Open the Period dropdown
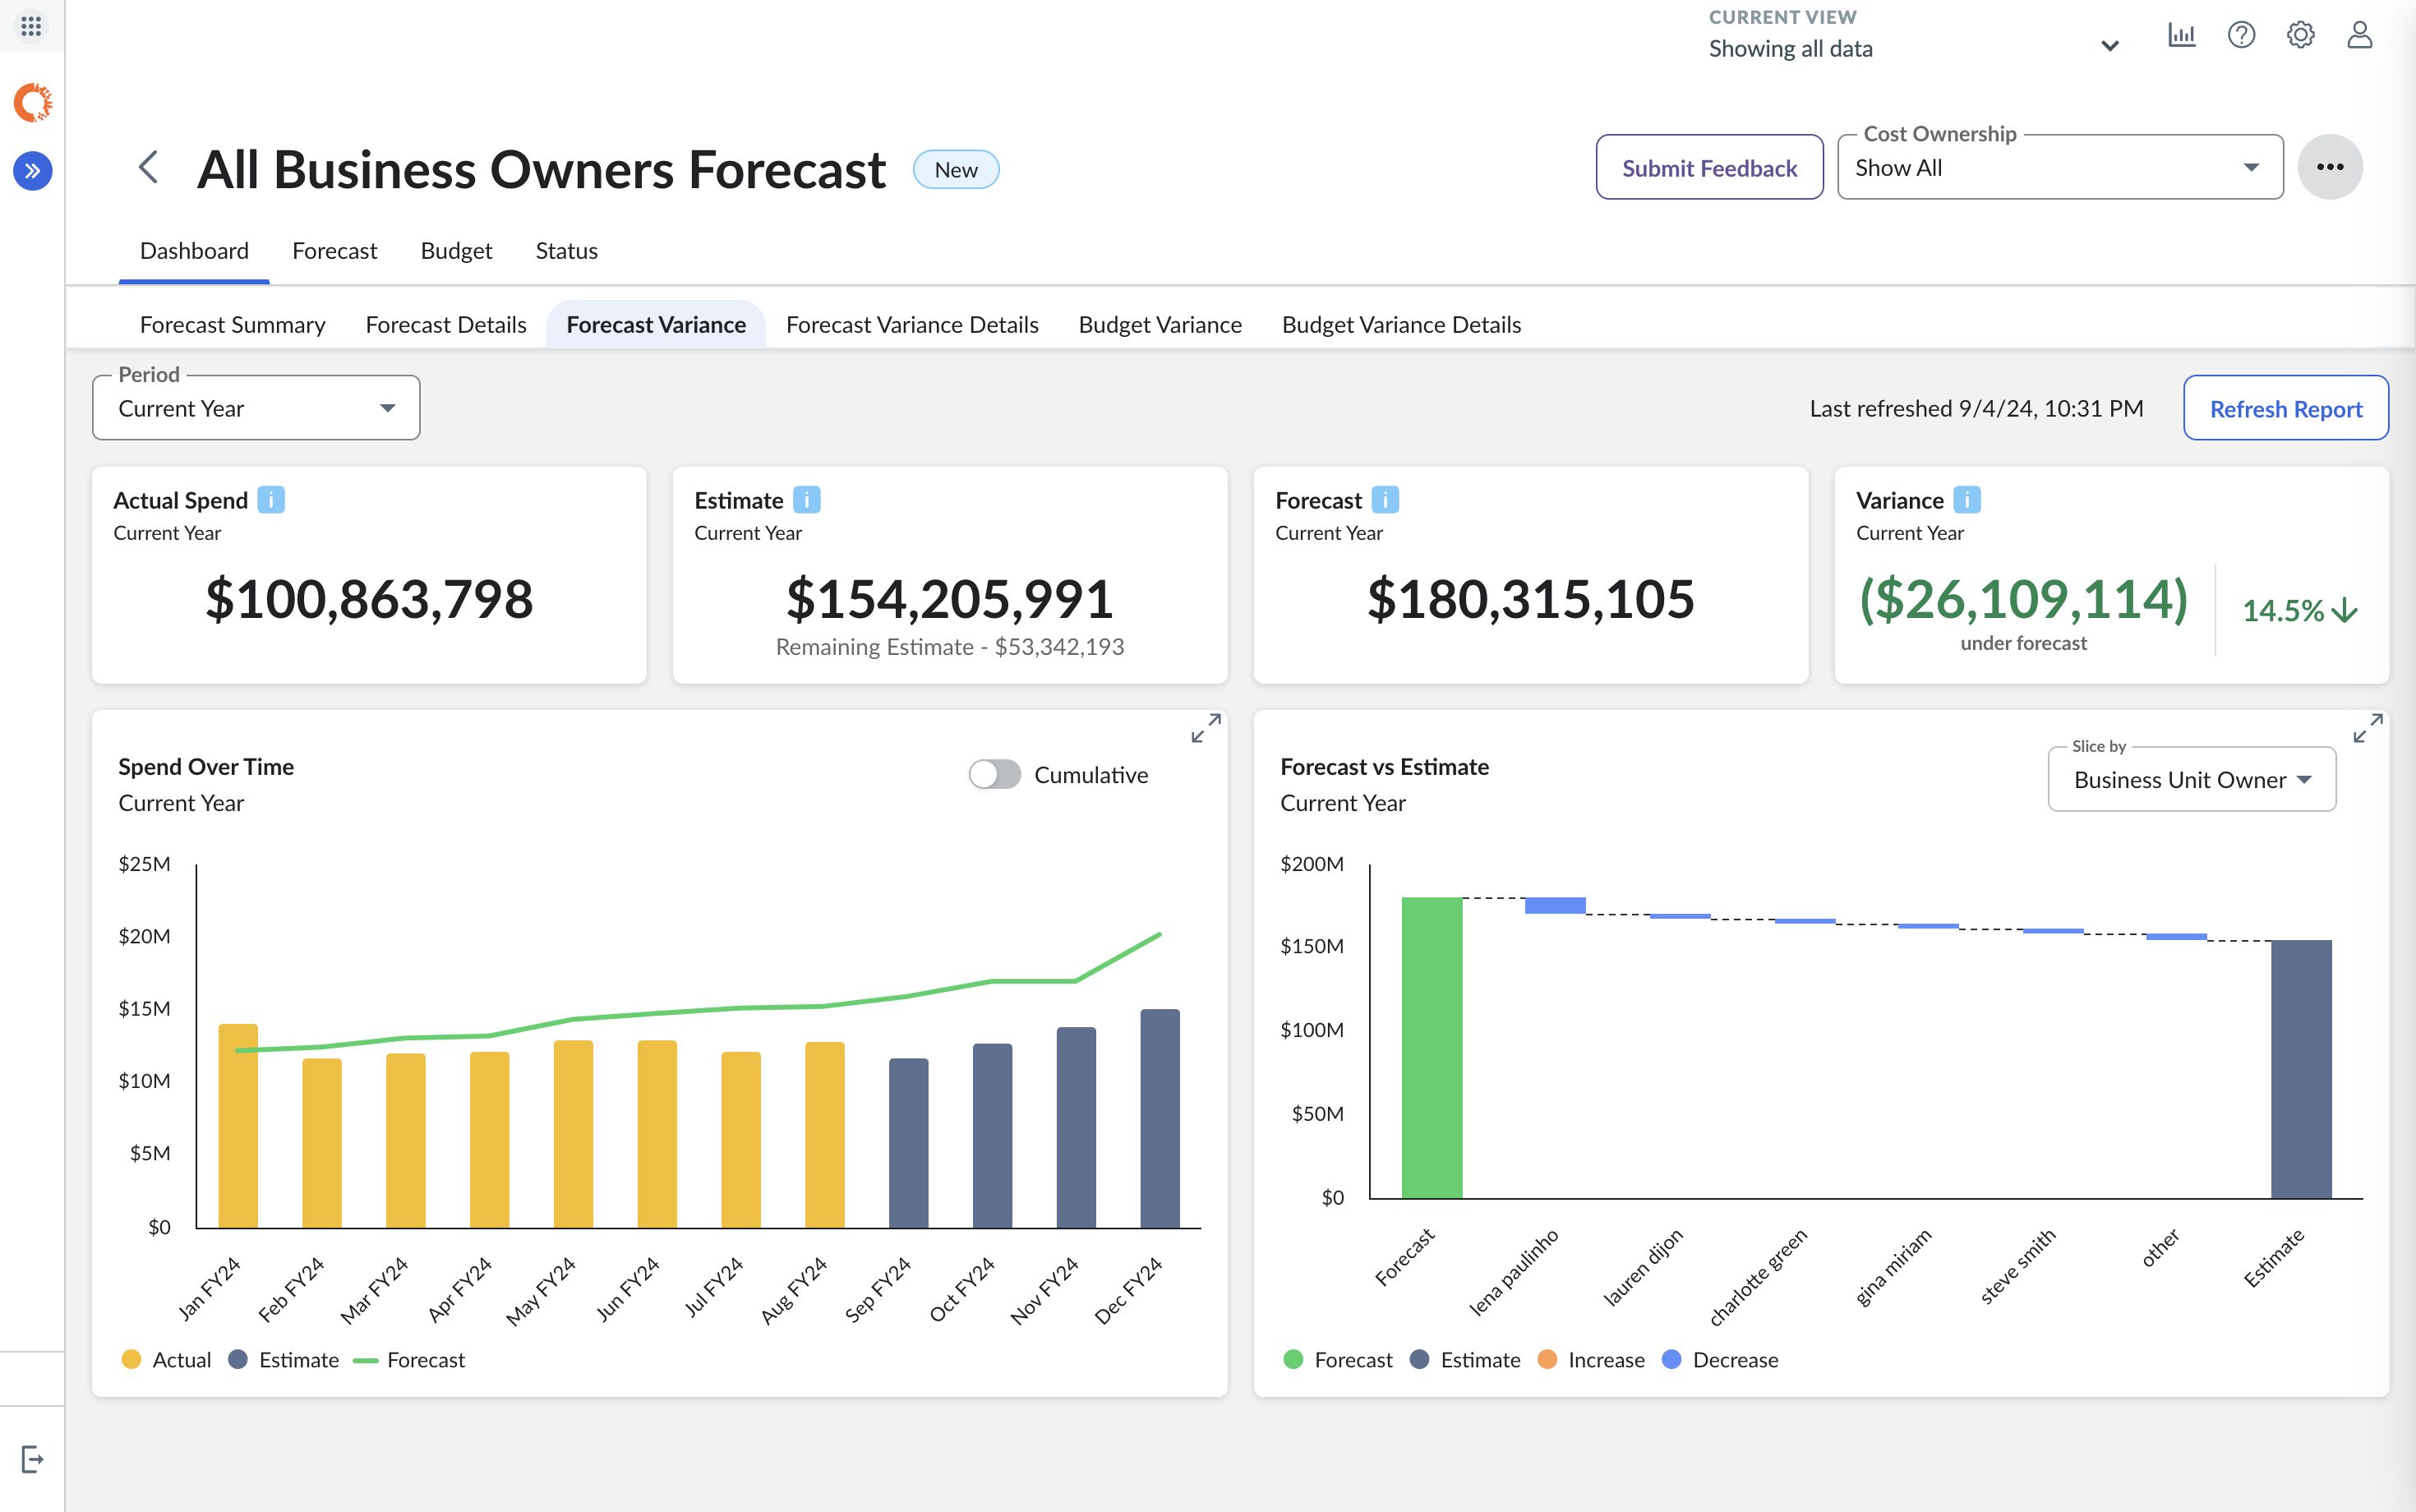This screenshot has width=2416, height=1512. (256, 408)
